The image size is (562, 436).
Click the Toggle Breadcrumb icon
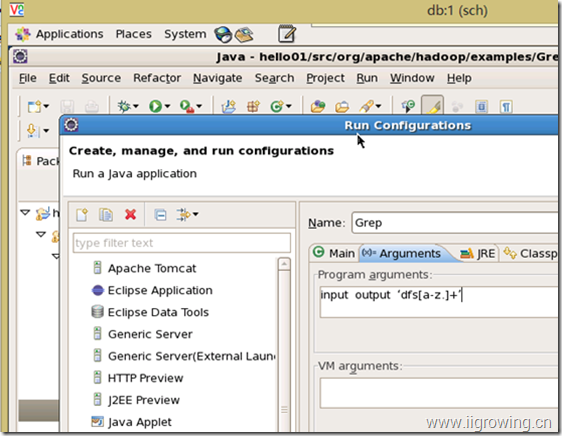408,106
